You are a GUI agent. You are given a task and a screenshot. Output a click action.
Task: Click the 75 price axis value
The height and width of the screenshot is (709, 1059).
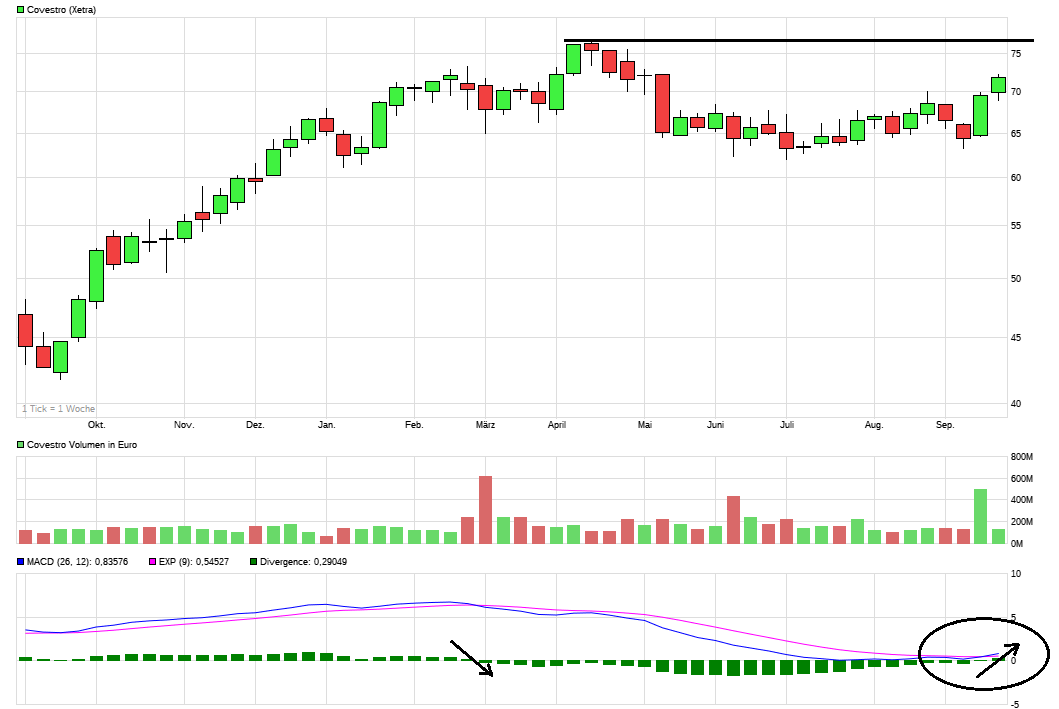pyautogui.click(x=1016, y=53)
